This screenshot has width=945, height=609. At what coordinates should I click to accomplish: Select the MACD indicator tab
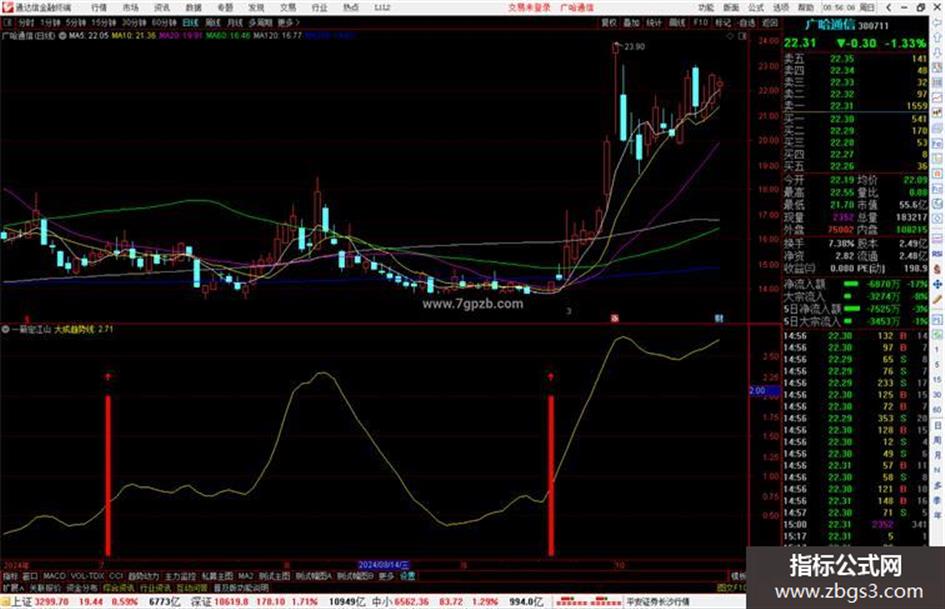point(54,576)
